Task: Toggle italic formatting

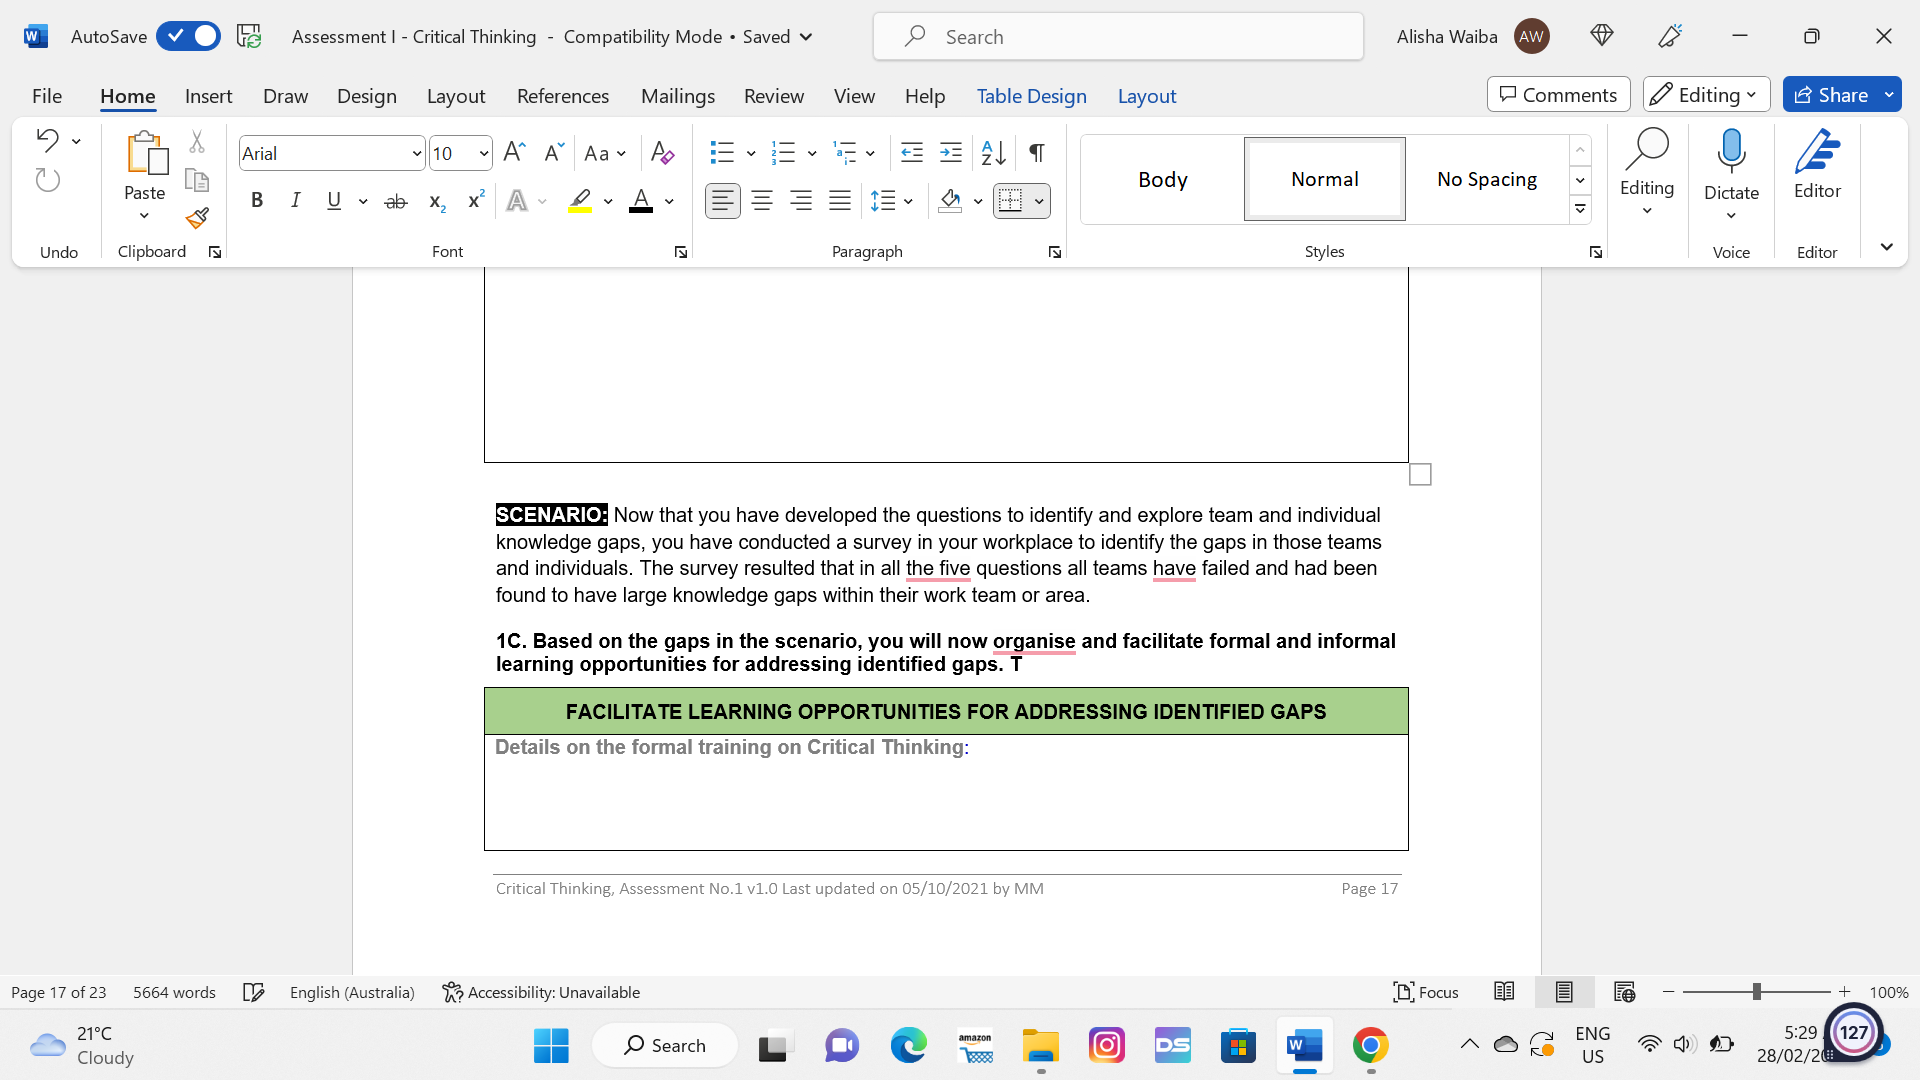Action: (x=295, y=200)
